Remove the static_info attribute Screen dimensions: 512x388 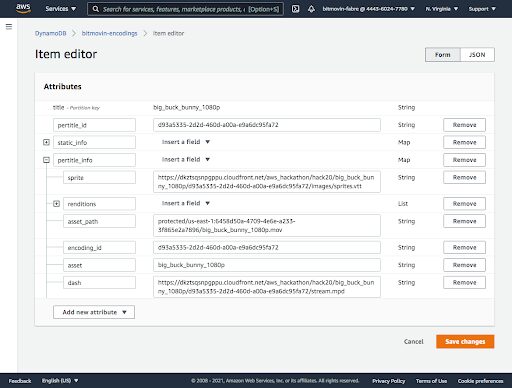[464, 142]
